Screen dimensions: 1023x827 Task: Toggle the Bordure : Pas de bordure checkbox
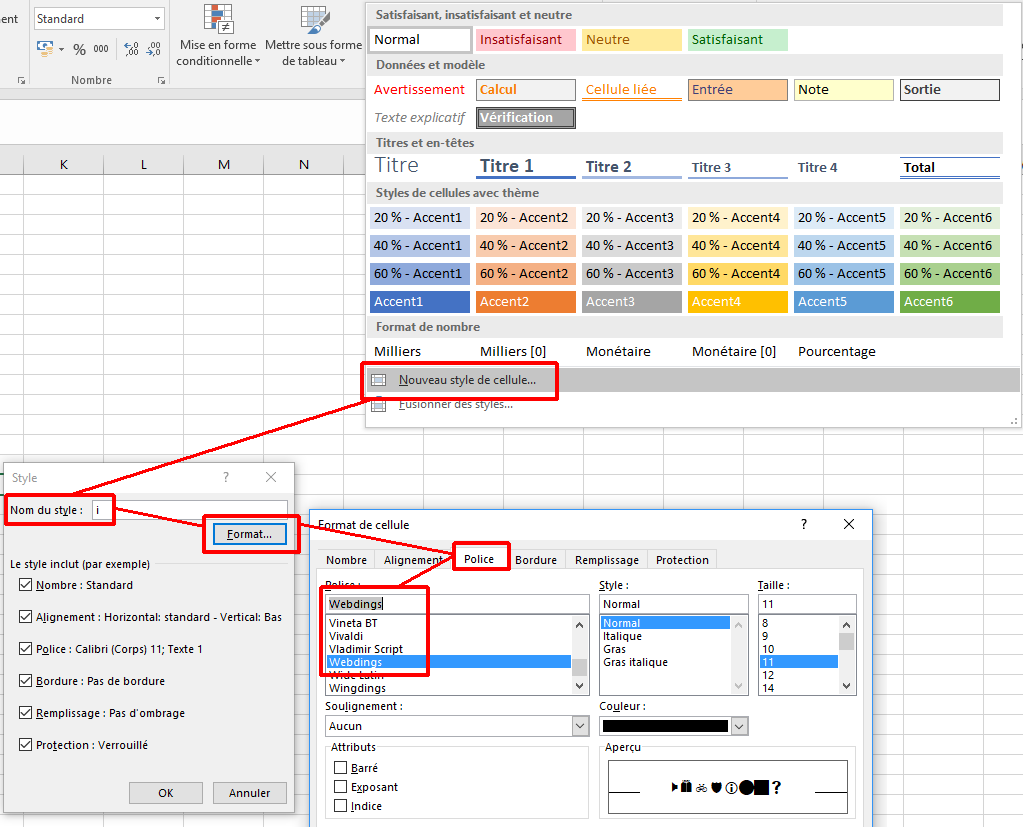click(x=25, y=681)
